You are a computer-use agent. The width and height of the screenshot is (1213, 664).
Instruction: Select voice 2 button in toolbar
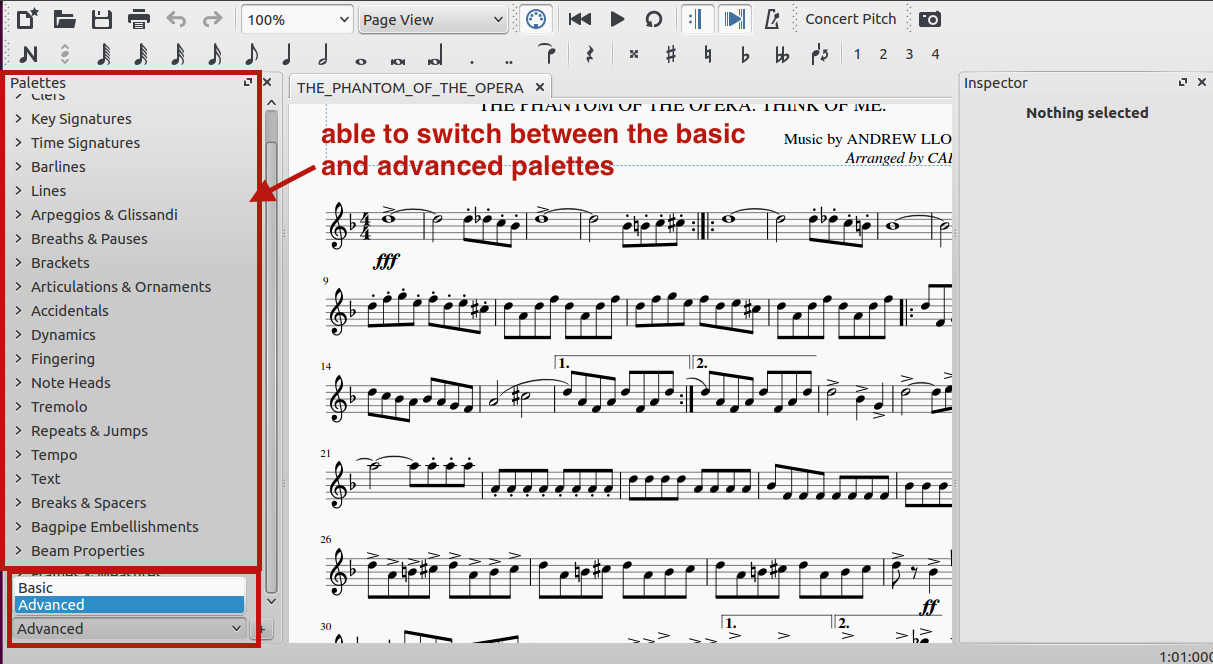click(883, 54)
